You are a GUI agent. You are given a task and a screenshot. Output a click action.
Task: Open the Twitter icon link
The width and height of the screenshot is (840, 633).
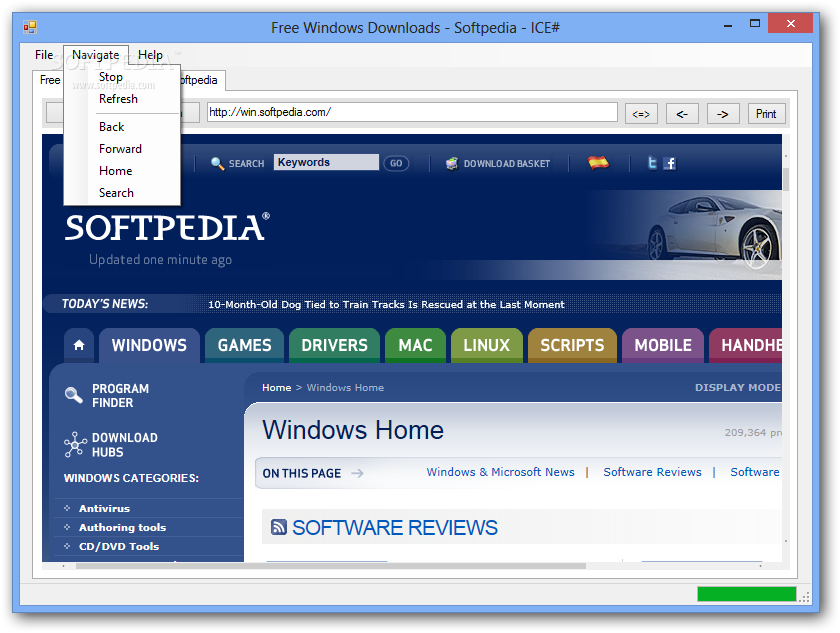pos(652,163)
